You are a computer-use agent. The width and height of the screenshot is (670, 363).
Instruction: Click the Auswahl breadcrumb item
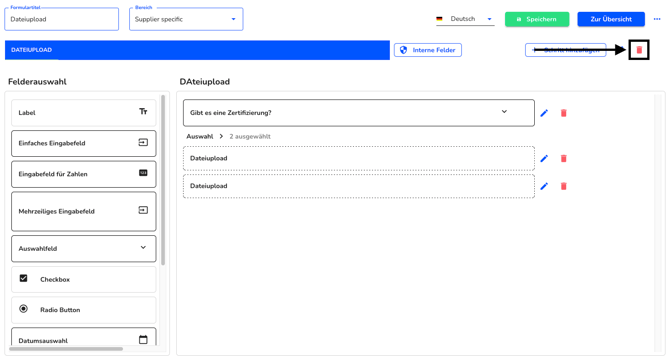point(200,137)
